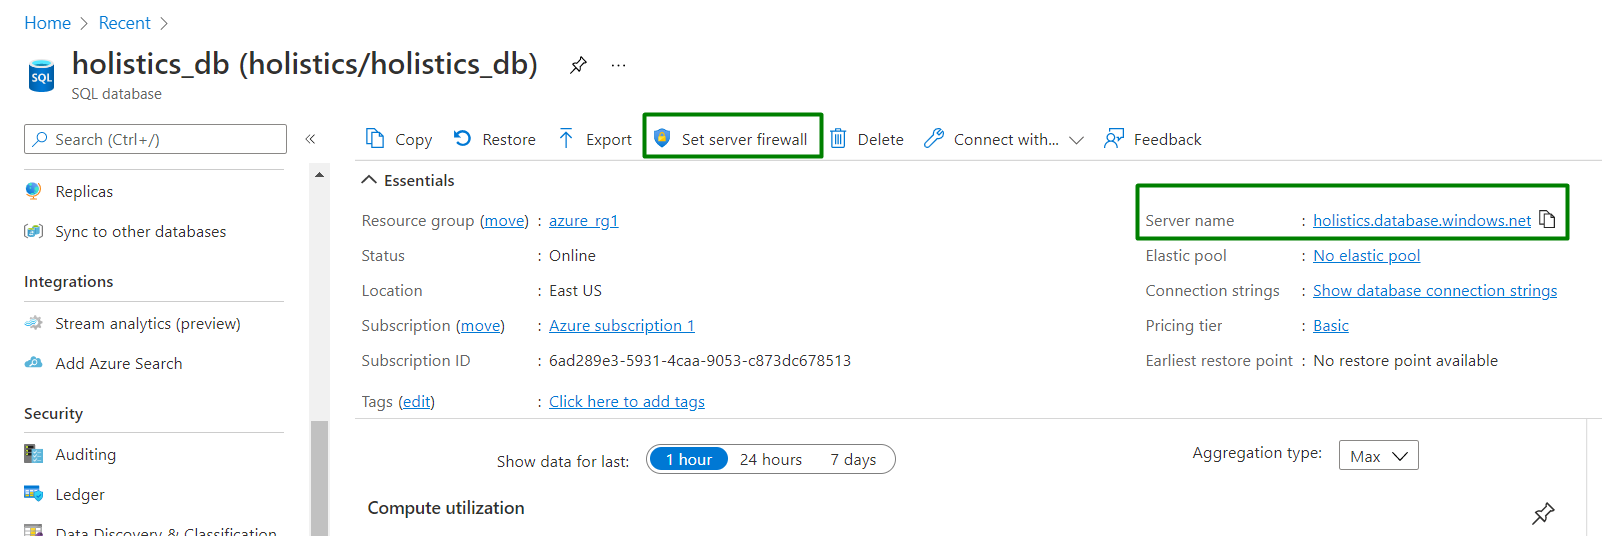The image size is (1602, 536).
Task: Click the Stream analytics gear icon
Action: tap(34, 323)
